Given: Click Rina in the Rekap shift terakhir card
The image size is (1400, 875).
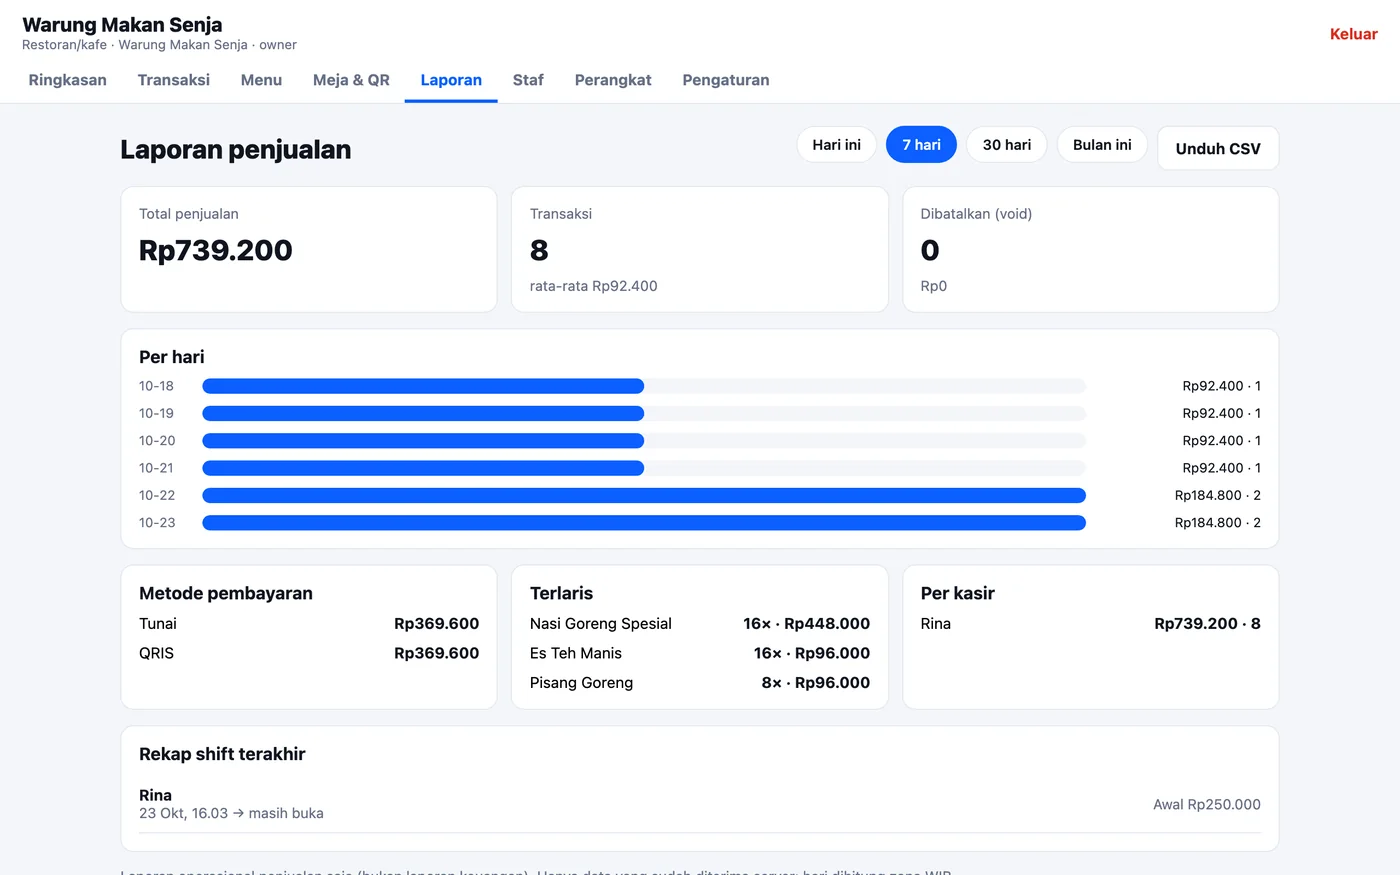Looking at the screenshot, I should [155, 795].
